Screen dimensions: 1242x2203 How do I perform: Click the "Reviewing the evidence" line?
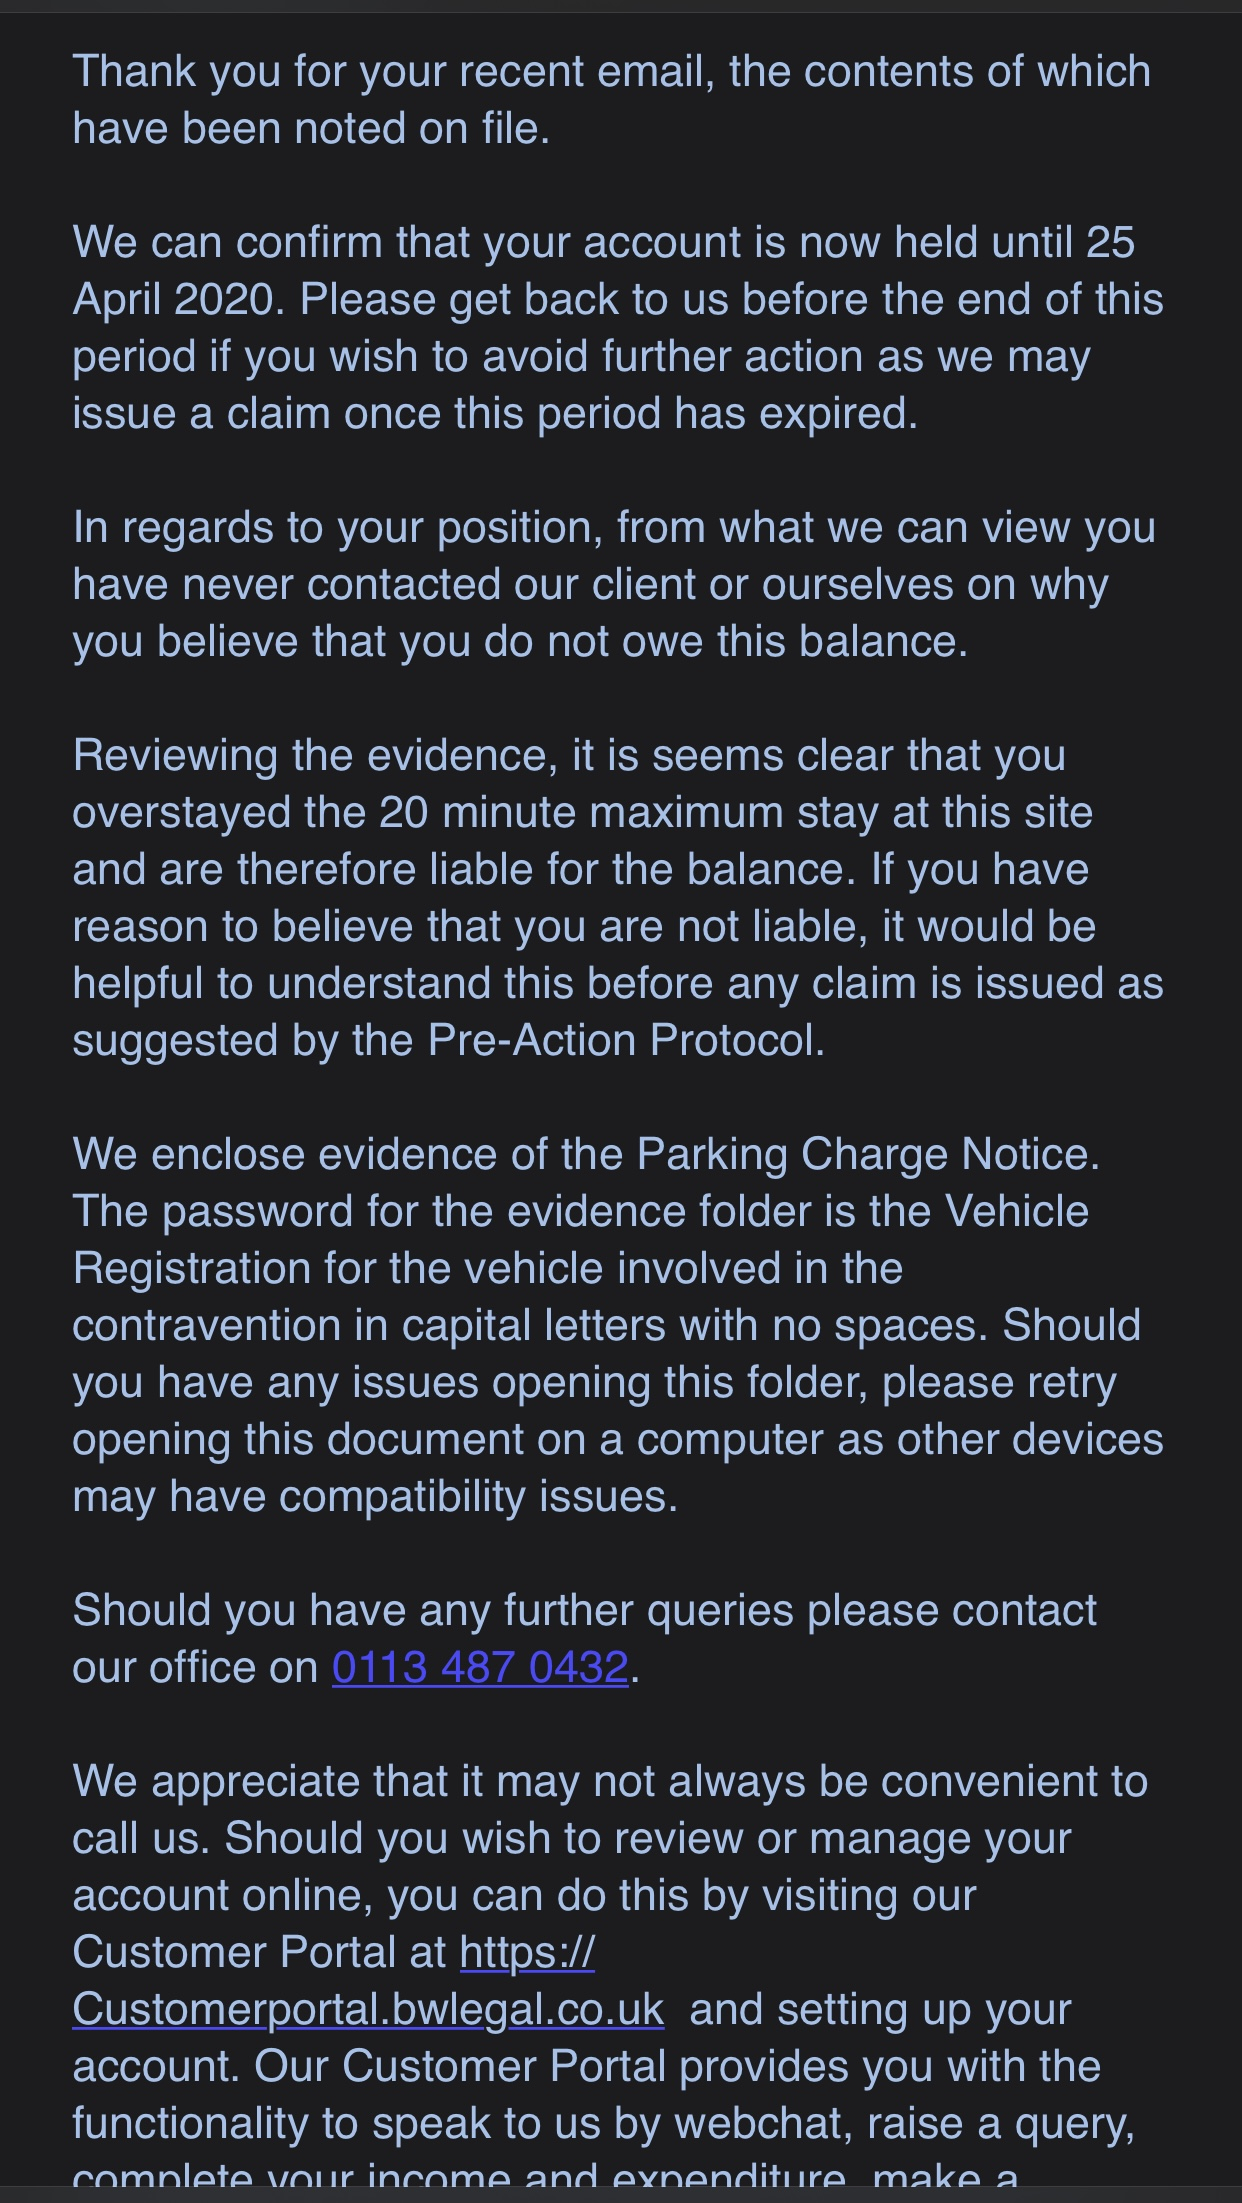tap(569, 756)
